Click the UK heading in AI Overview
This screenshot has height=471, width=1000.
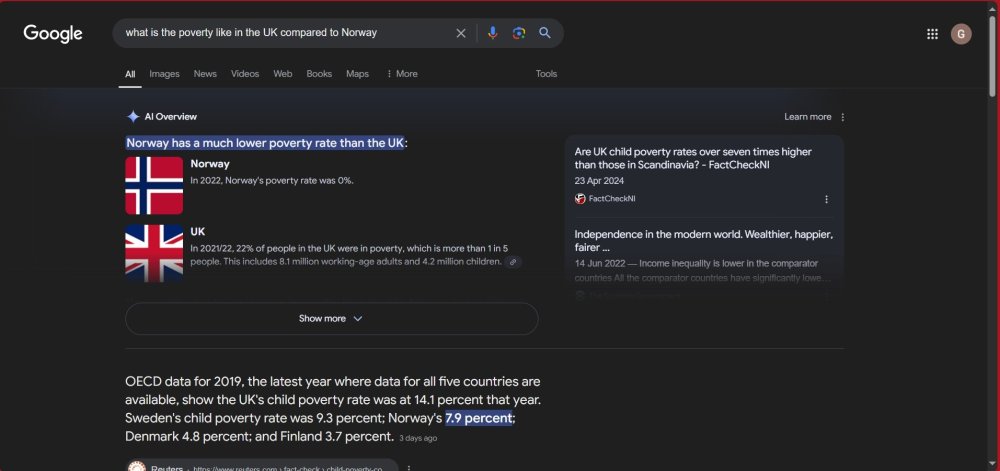coord(198,231)
